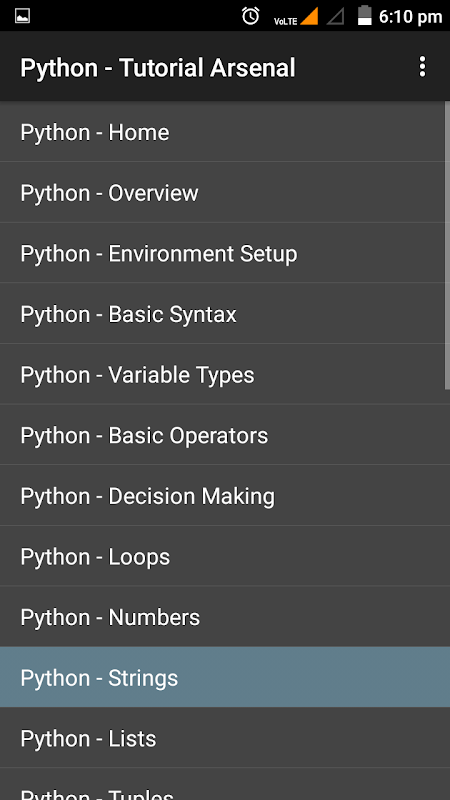Open the Python - Loops topic
The height and width of the screenshot is (800, 450).
pos(222,556)
